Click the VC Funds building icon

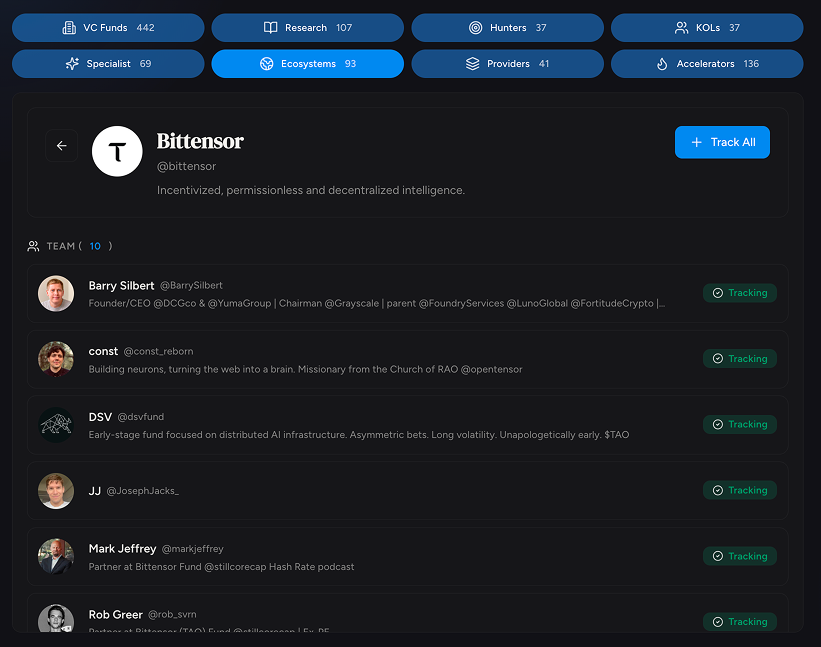69,28
